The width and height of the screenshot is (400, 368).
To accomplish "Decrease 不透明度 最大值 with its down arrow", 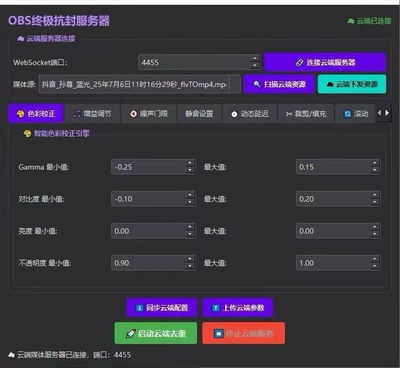I will click(375, 266).
